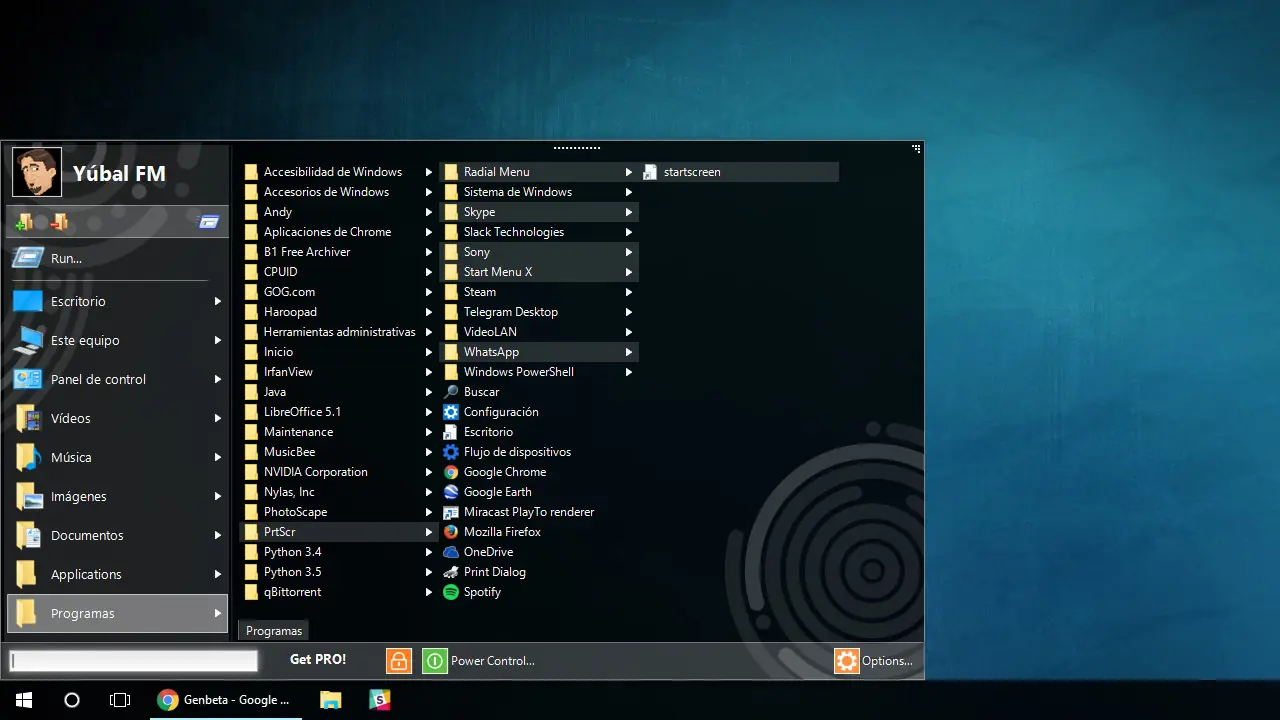
Task: Expand the CPUID folder arrow
Action: pos(429,272)
